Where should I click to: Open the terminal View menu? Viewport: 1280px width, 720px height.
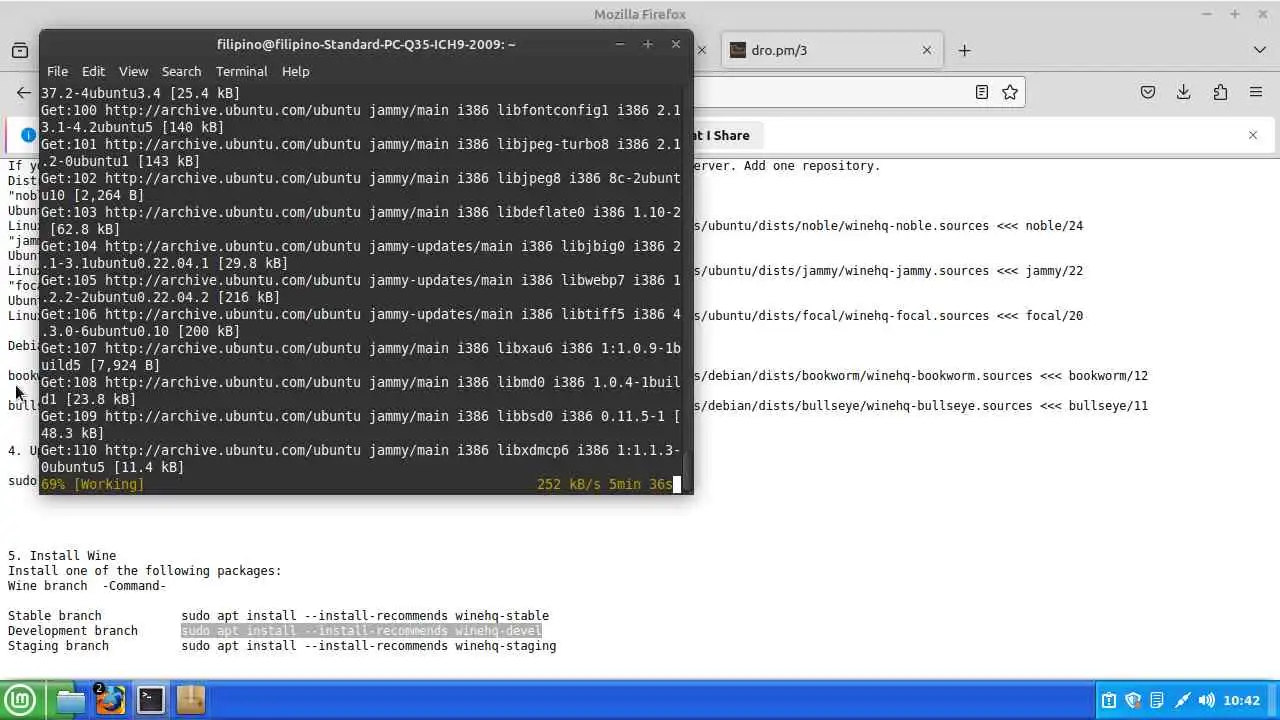(x=133, y=71)
